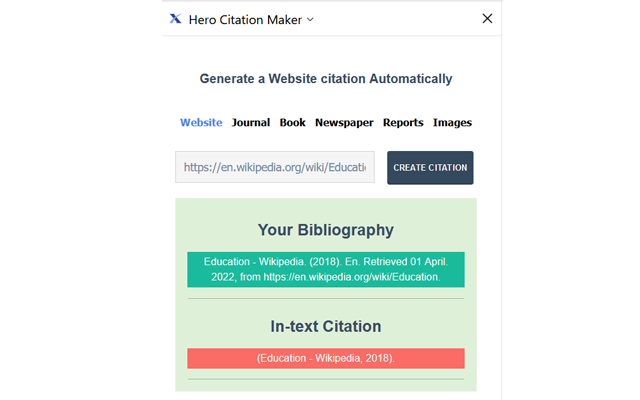640x400 pixels.
Task: Click the red in-text citation box
Action: pyautogui.click(x=325, y=358)
